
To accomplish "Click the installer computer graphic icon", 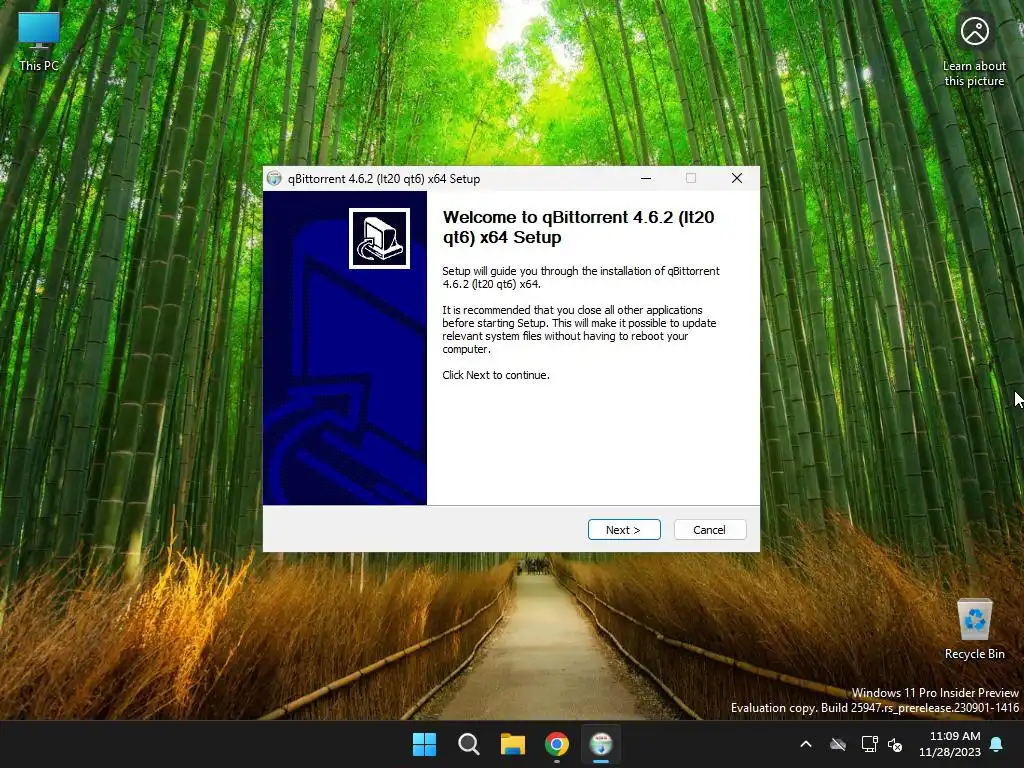I will click(379, 238).
